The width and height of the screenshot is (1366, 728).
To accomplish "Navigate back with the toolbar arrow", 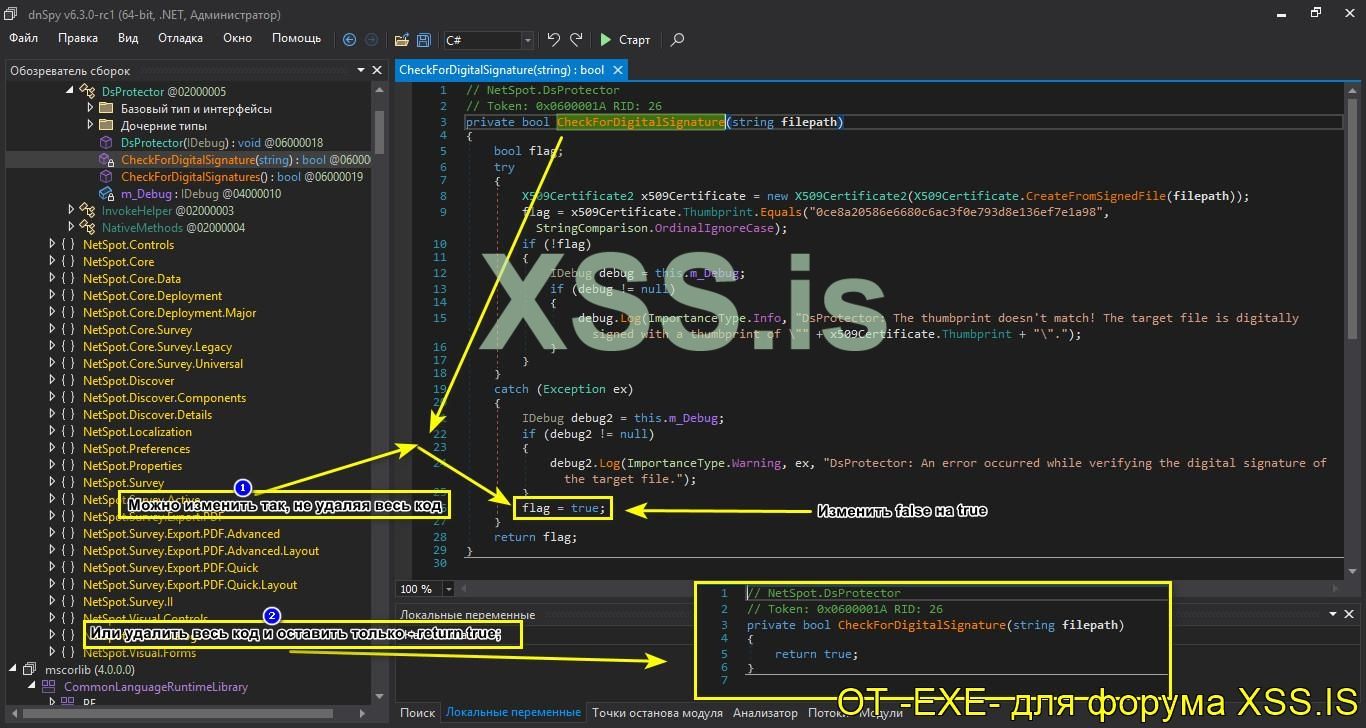I will tap(349, 40).
